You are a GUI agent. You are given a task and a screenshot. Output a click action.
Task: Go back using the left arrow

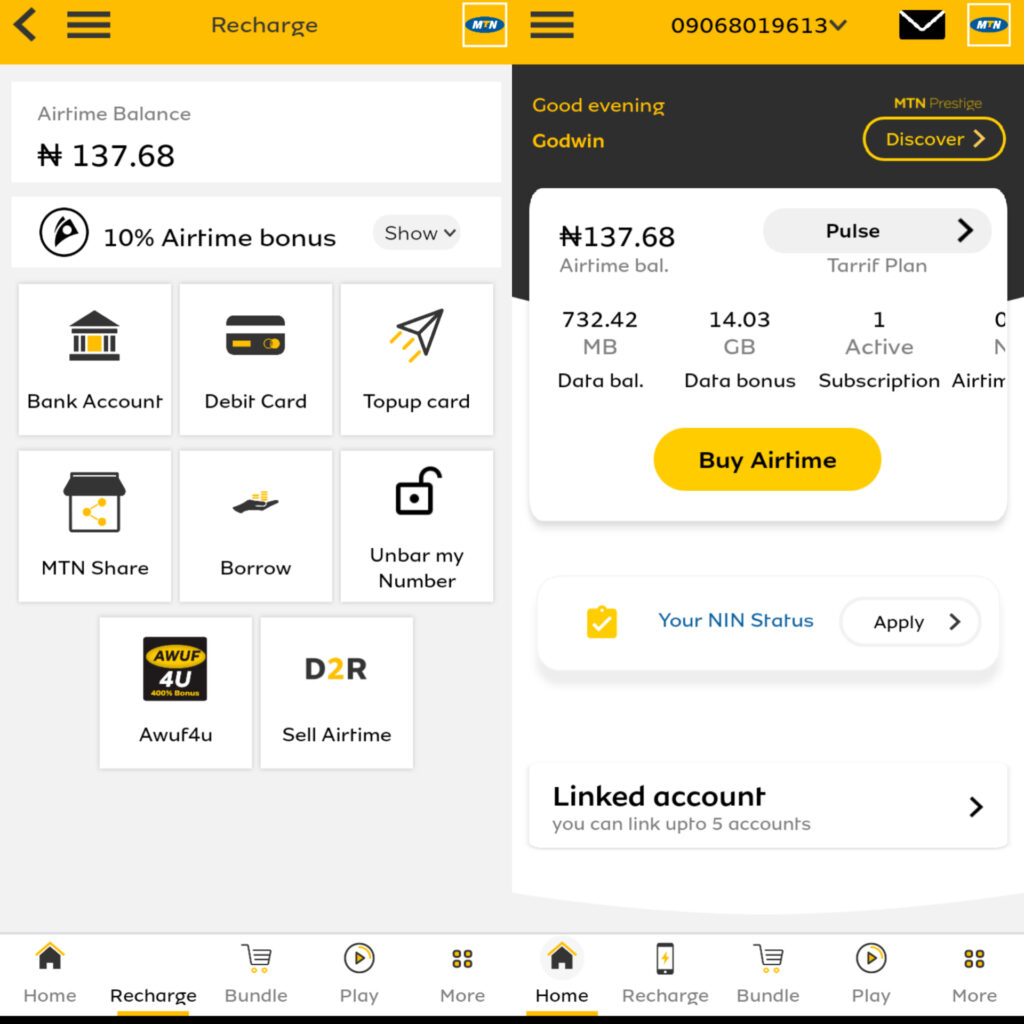tap(25, 25)
